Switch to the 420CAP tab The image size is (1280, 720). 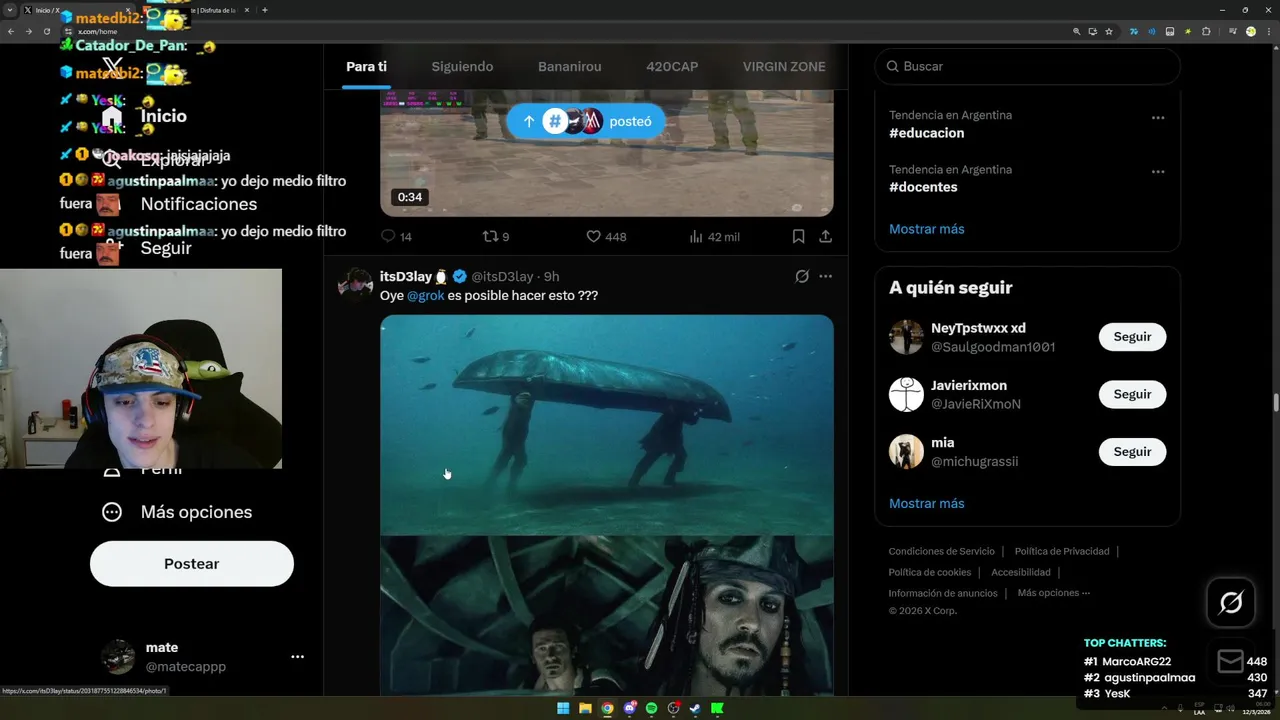point(672,66)
